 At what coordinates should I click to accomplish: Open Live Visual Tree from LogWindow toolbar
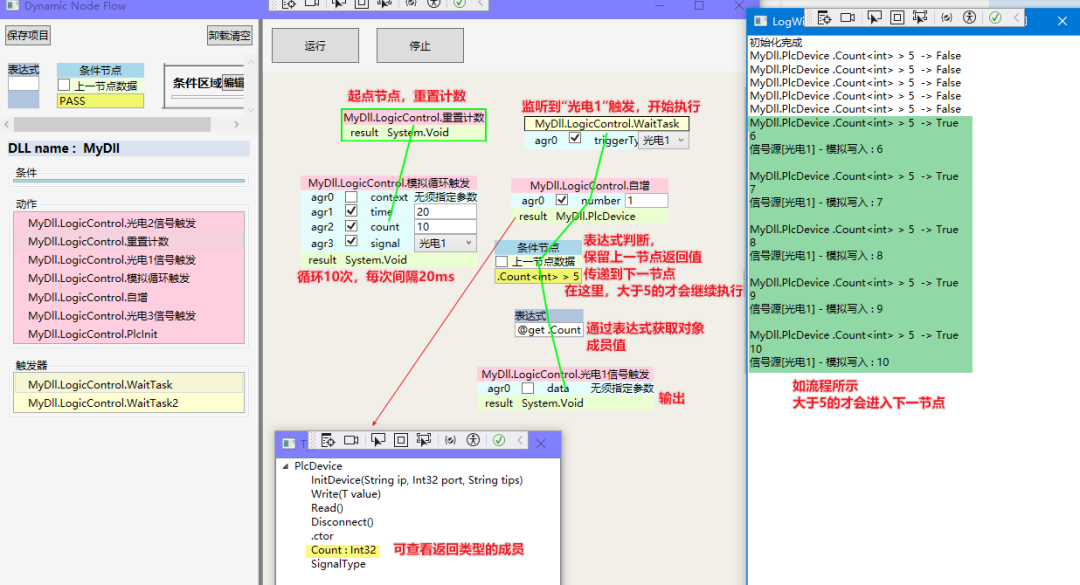click(x=824, y=18)
